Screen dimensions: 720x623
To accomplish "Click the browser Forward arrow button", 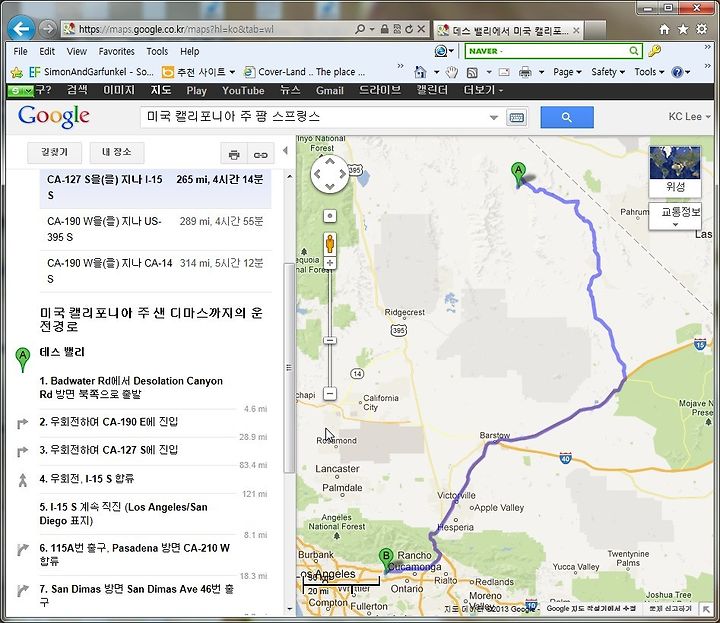I will pos(47,29).
